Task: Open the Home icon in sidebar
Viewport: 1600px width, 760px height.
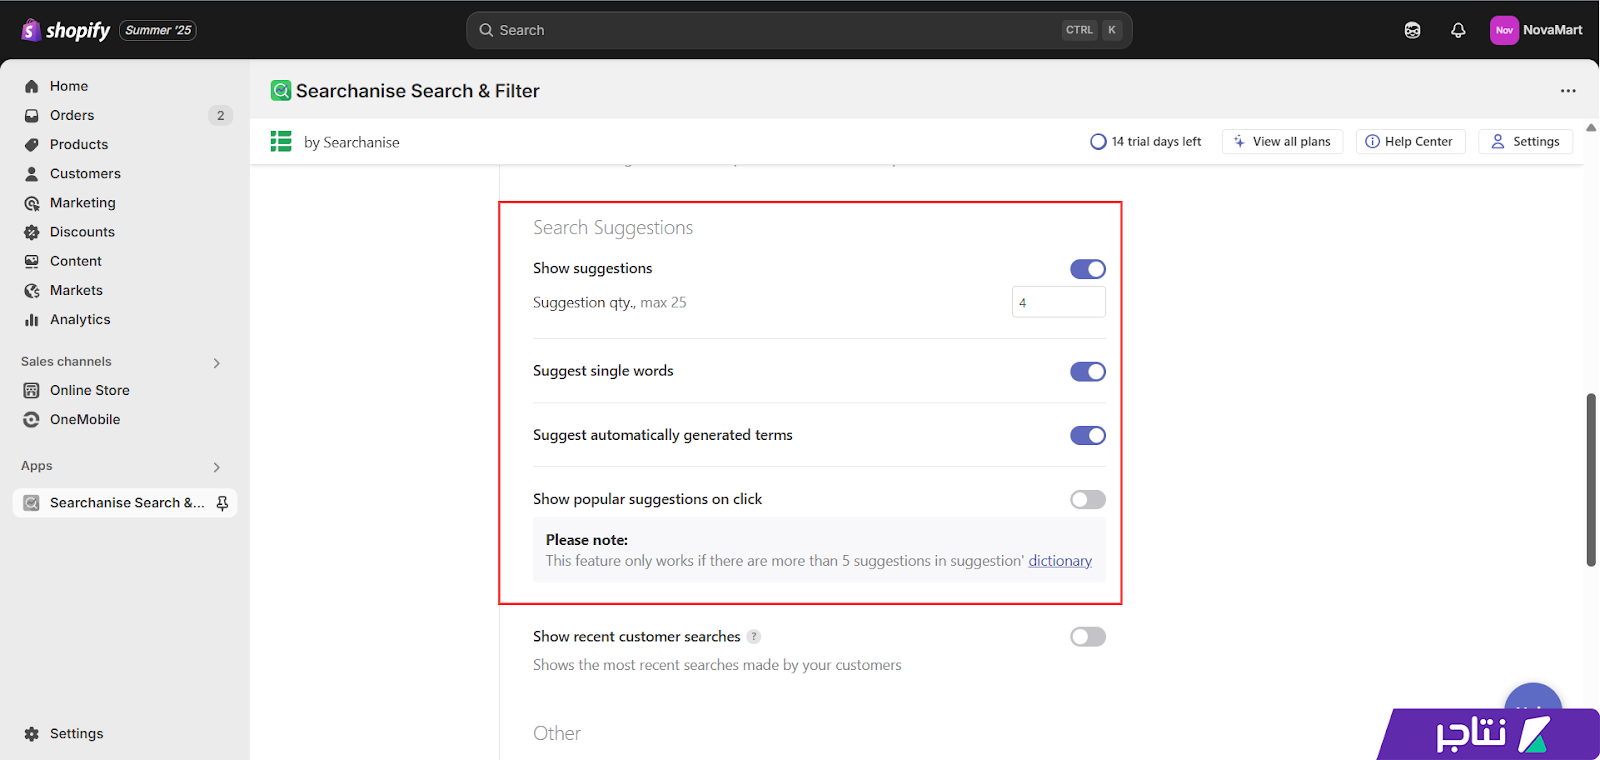Action: click(32, 86)
